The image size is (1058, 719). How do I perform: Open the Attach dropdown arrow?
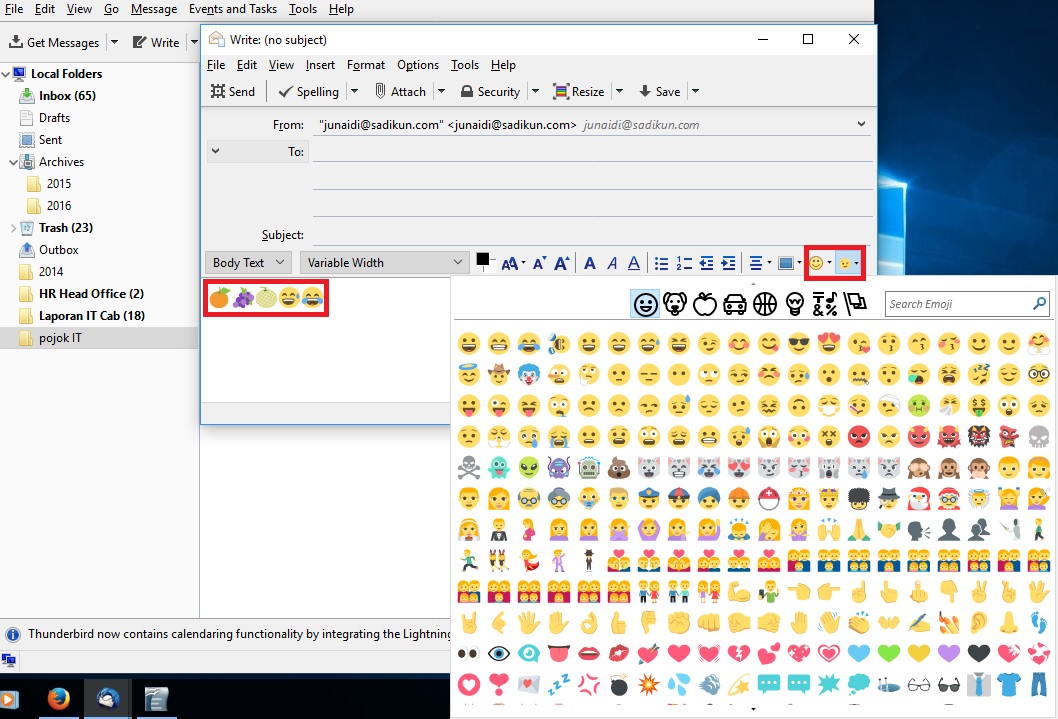(x=441, y=91)
